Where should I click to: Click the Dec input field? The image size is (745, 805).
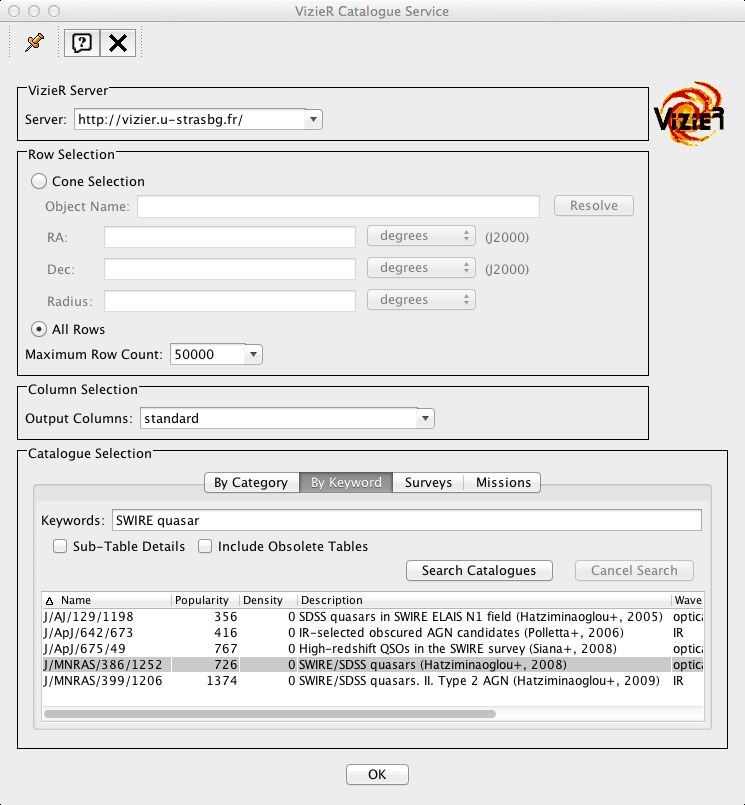pyautogui.click(x=230, y=269)
